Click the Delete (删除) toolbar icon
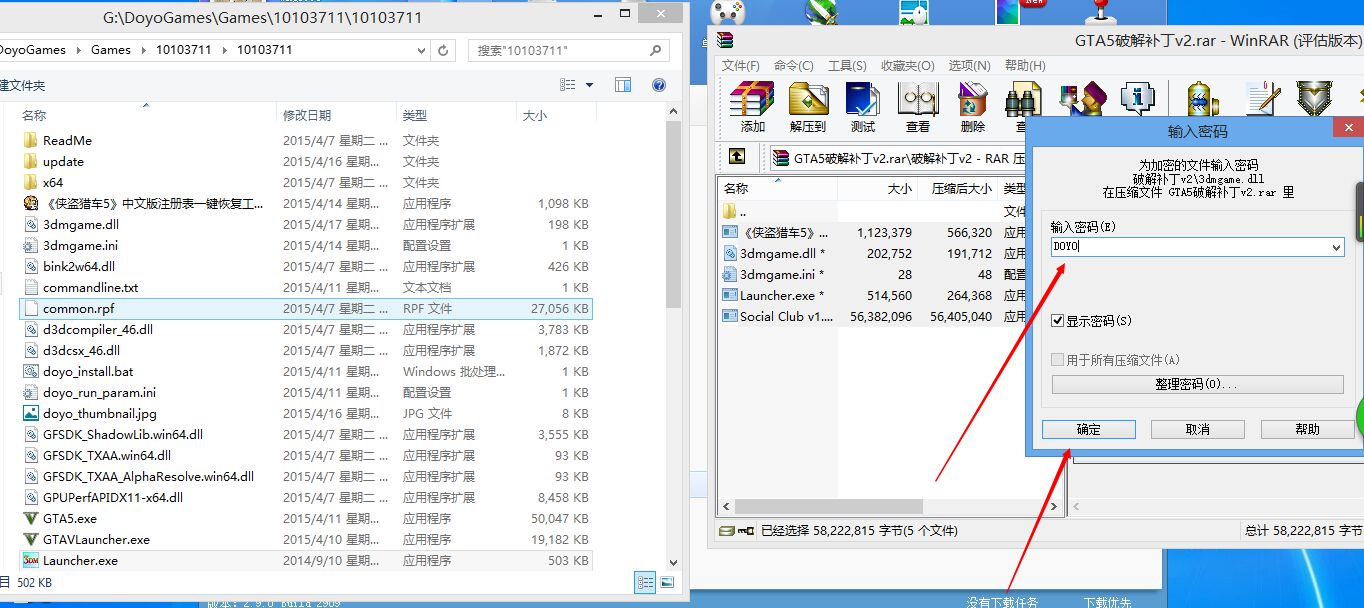 tap(972, 100)
